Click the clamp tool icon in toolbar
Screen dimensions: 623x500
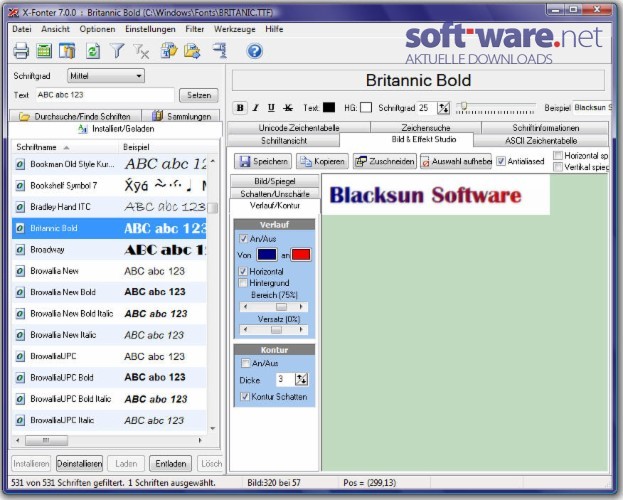tap(219, 51)
